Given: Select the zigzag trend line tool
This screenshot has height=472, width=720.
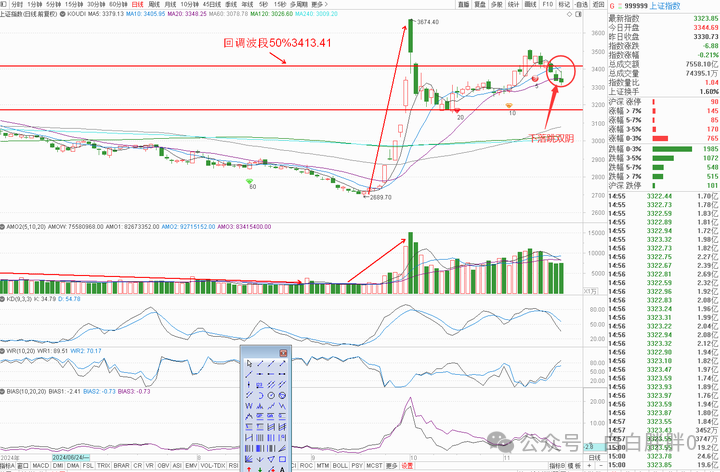Looking at the screenshot, I should [271, 406].
